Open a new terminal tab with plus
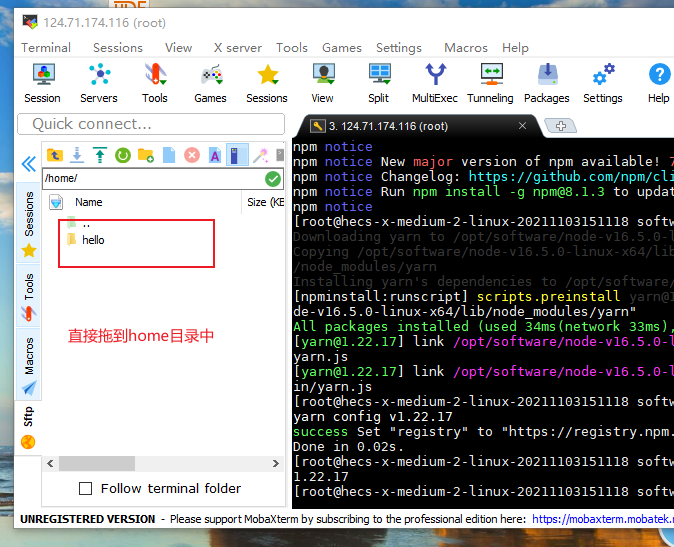This screenshot has width=674, height=547. point(561,126)
